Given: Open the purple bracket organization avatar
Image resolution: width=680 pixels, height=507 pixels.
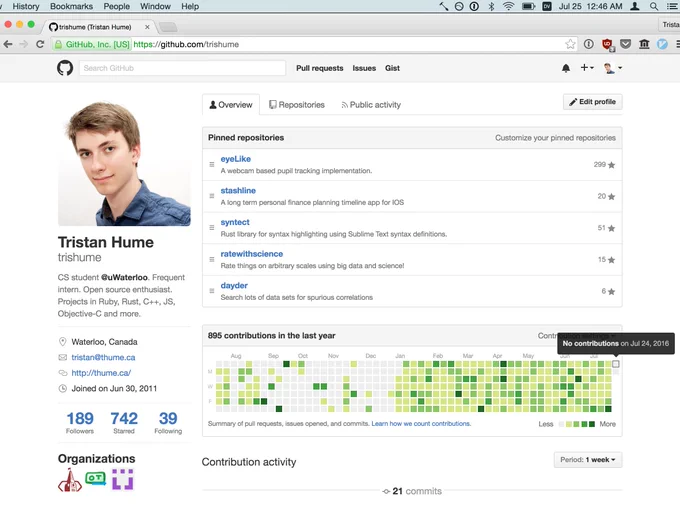Looking at the screenshot, I should 123,479.
